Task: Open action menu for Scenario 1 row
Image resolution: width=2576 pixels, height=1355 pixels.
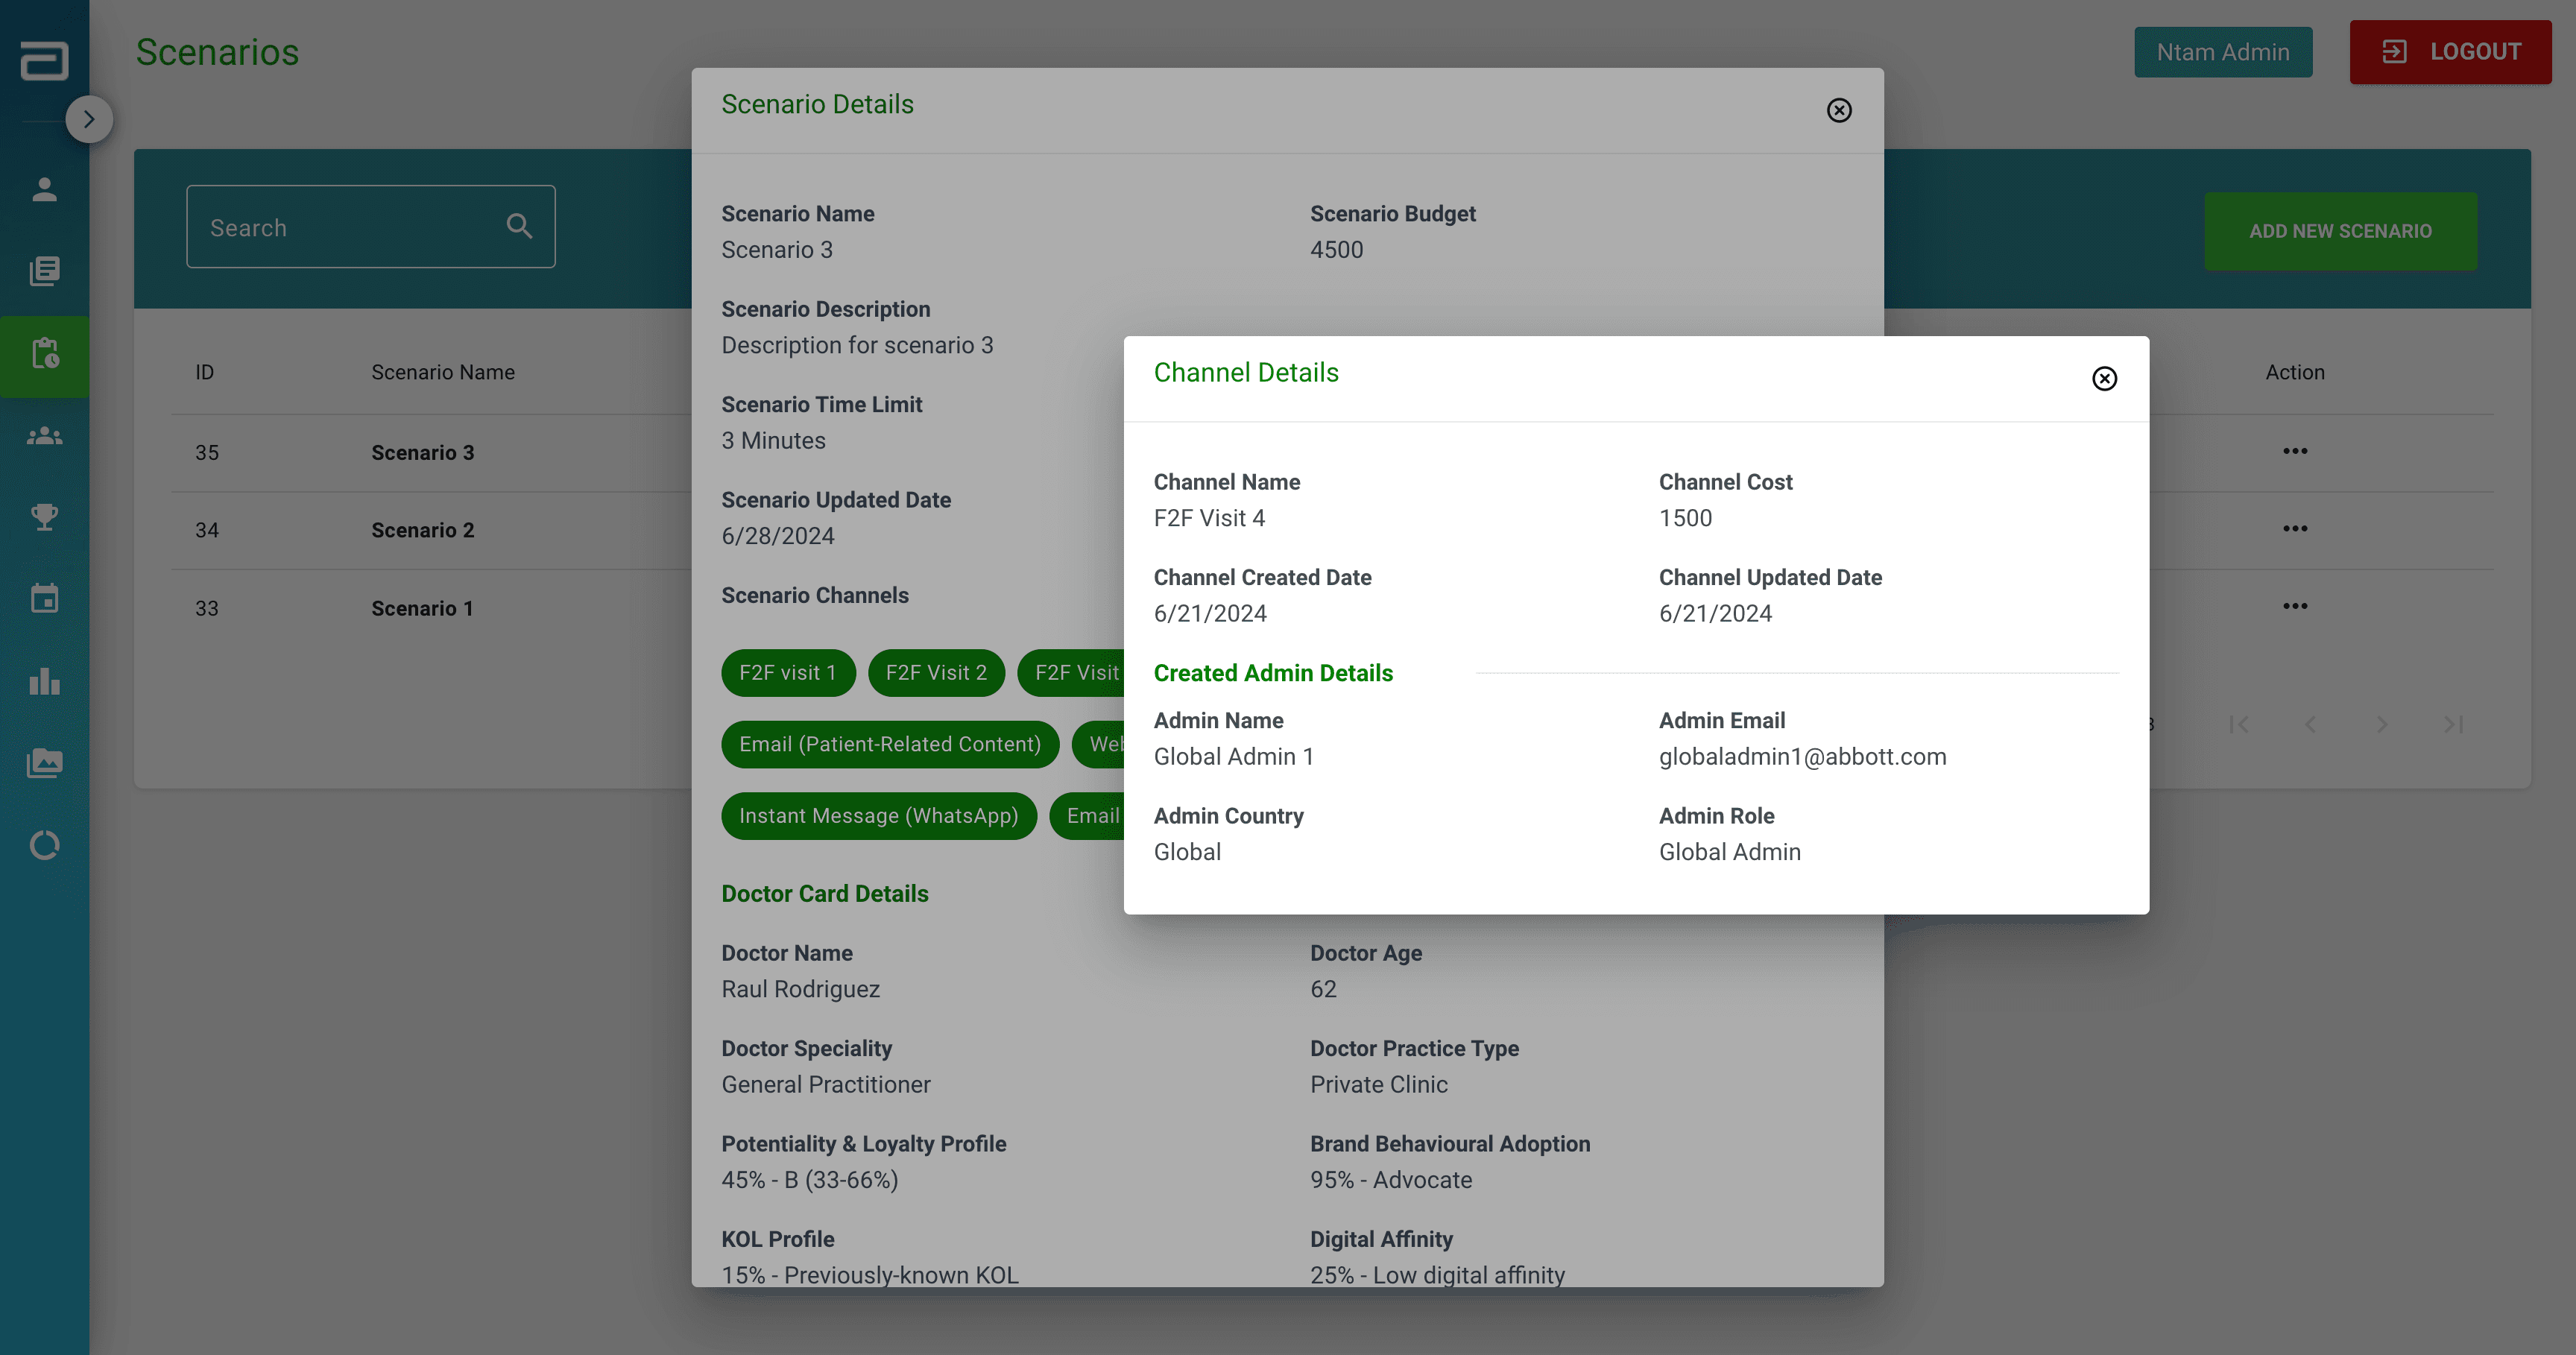Action: coord(2295,606)
